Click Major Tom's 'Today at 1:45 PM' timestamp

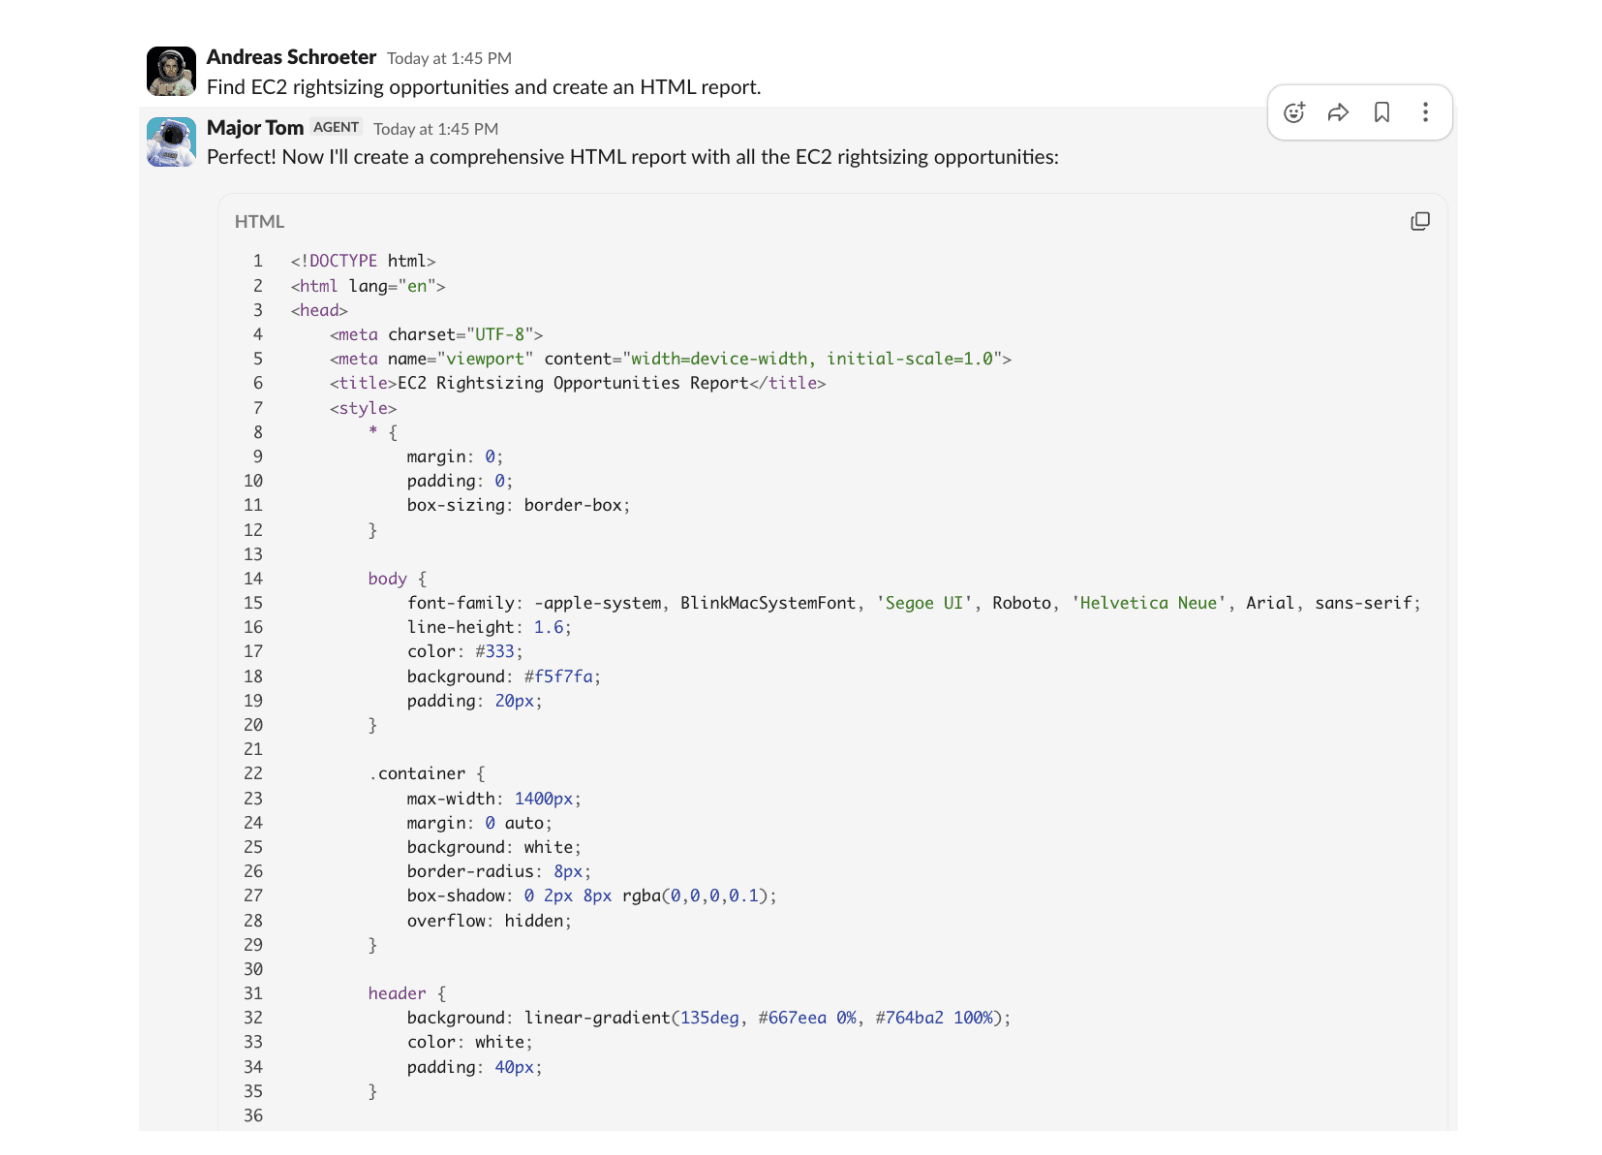click(x=436, y=129)
